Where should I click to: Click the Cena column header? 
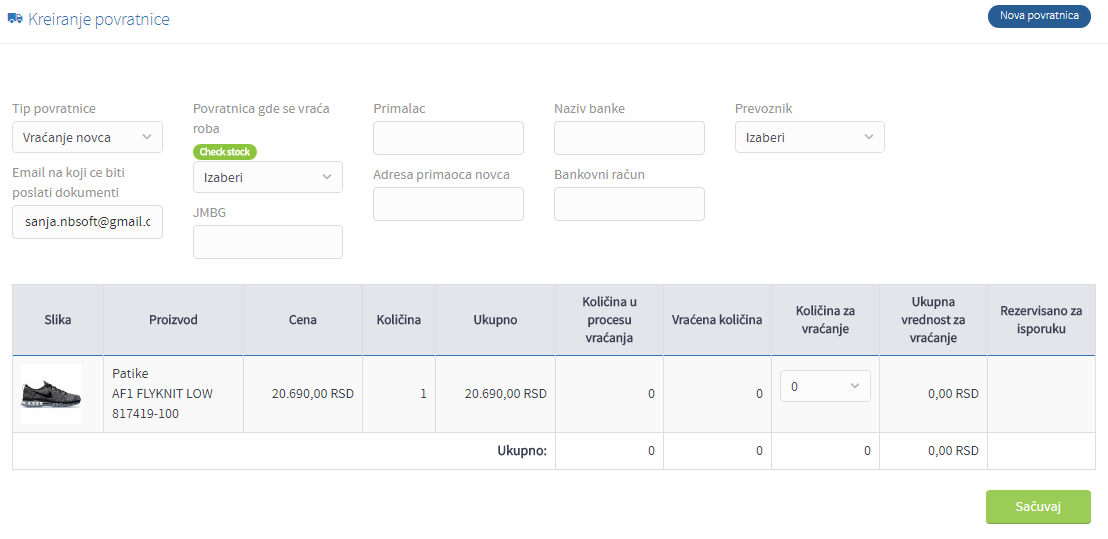point(303,319)
